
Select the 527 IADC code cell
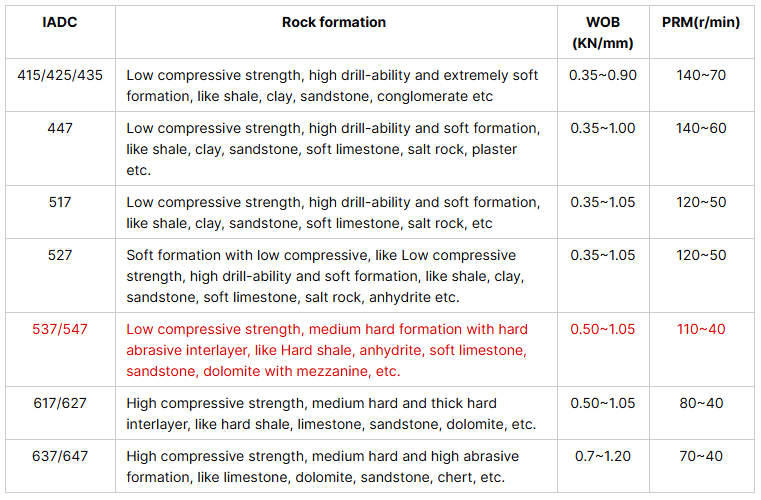coord(60,255)
